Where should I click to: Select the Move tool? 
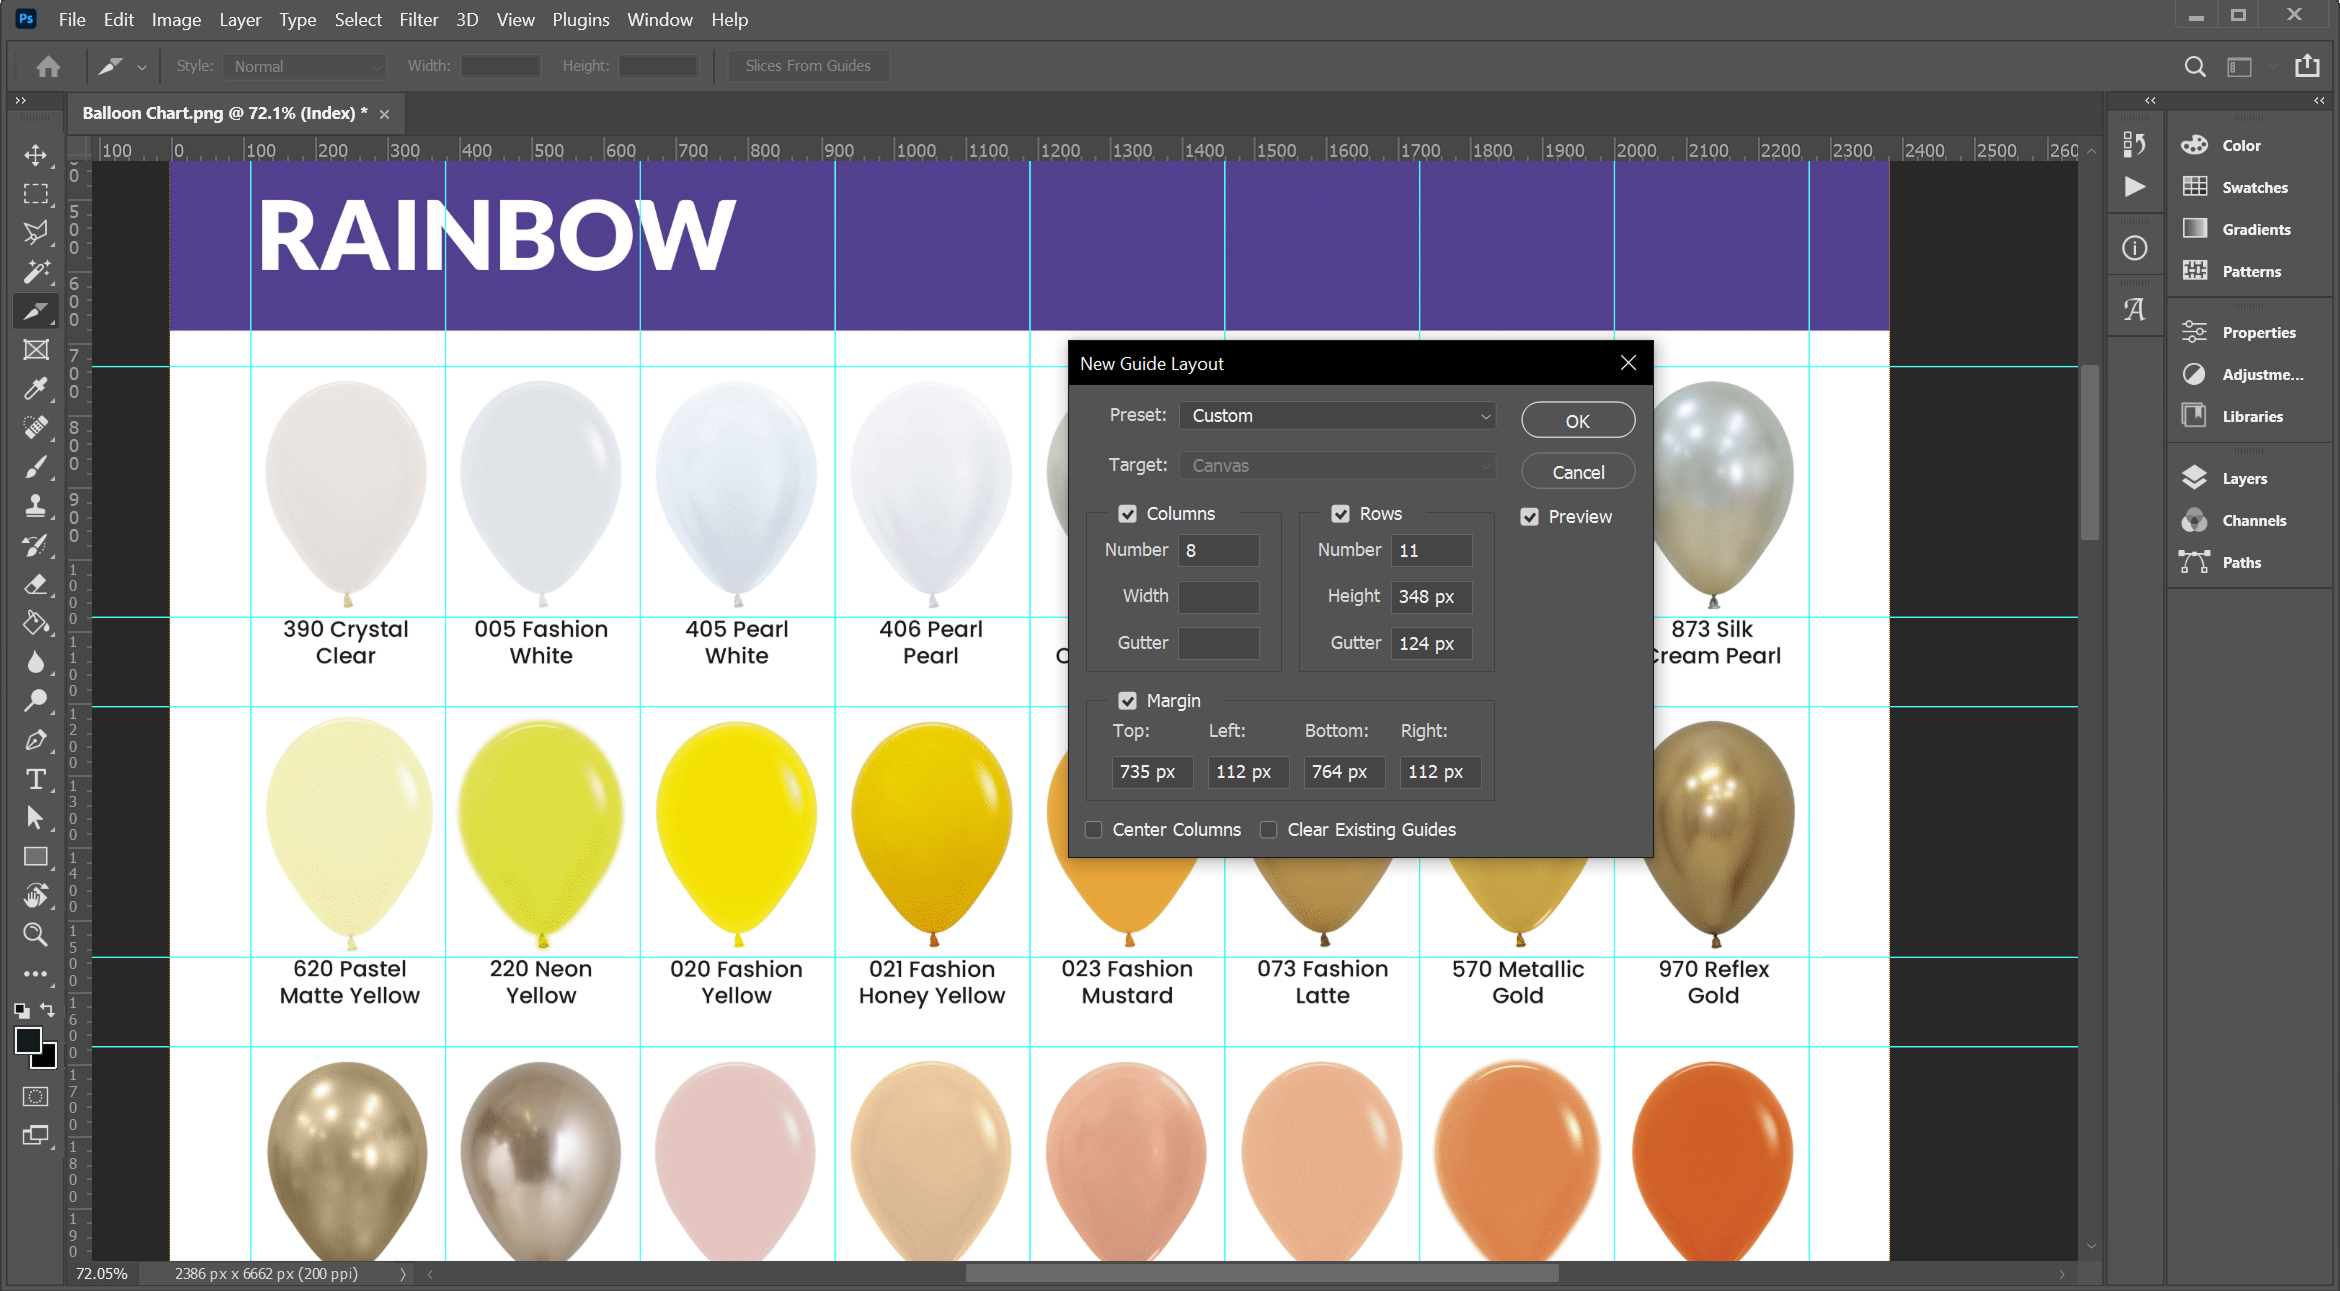pyautogui.click(x=36, y=155)
